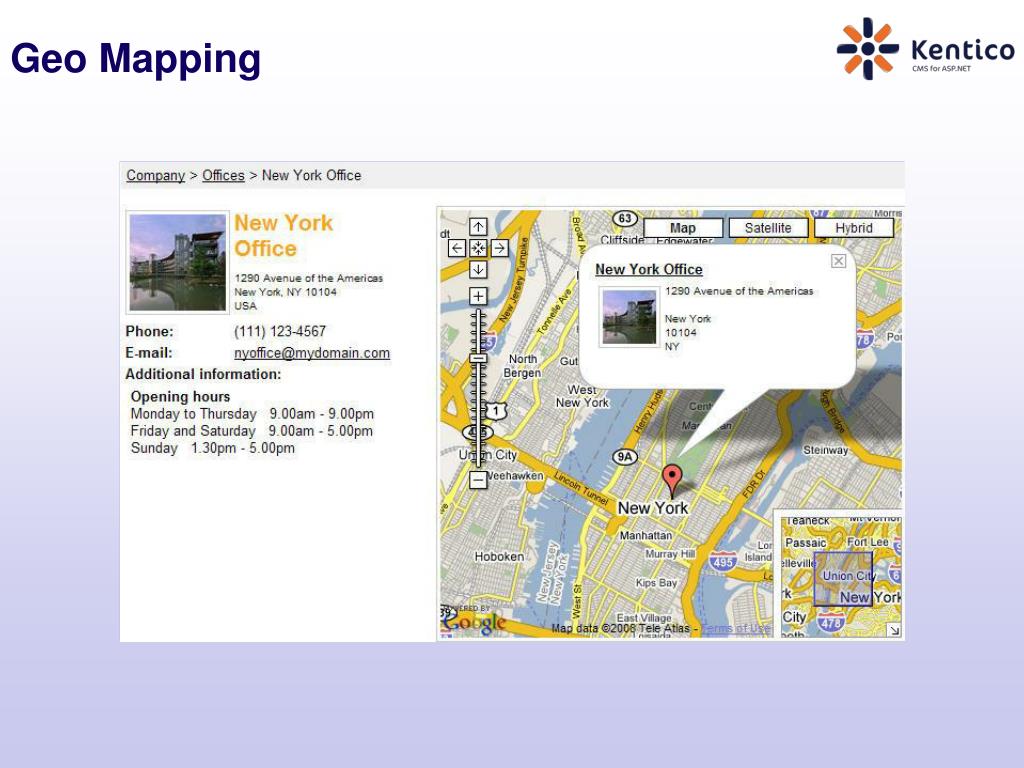Click Monday to Thursday hours row

pyautogui.click(x=252, y=414)
